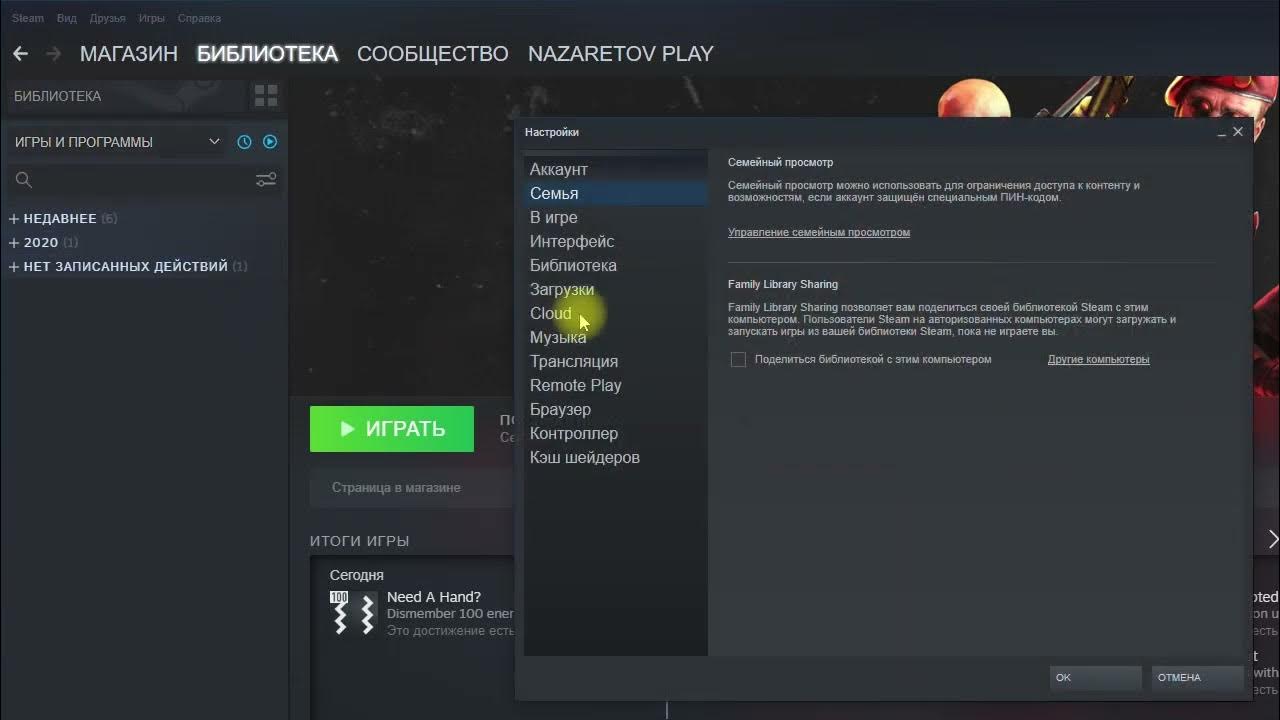Select Интерфейс settings category
Screen dimensions: 1280x720
pos(615,241)
